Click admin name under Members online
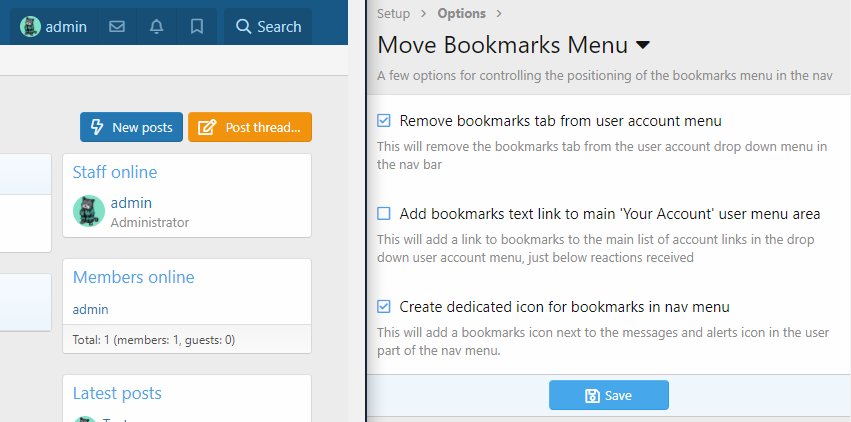Screen dimensions: 851x422 (x=90, y=310)
